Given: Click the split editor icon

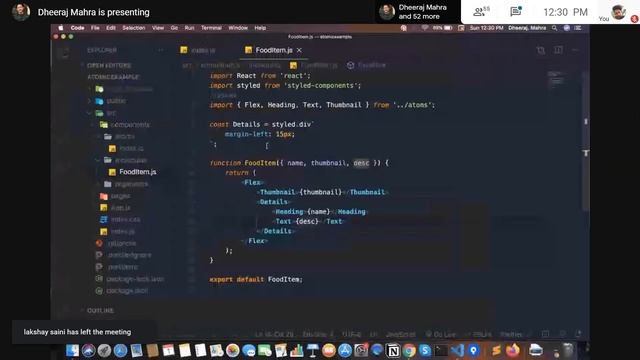Looking at the screenshot, I should pyautogui.click(x=558, y=50).
